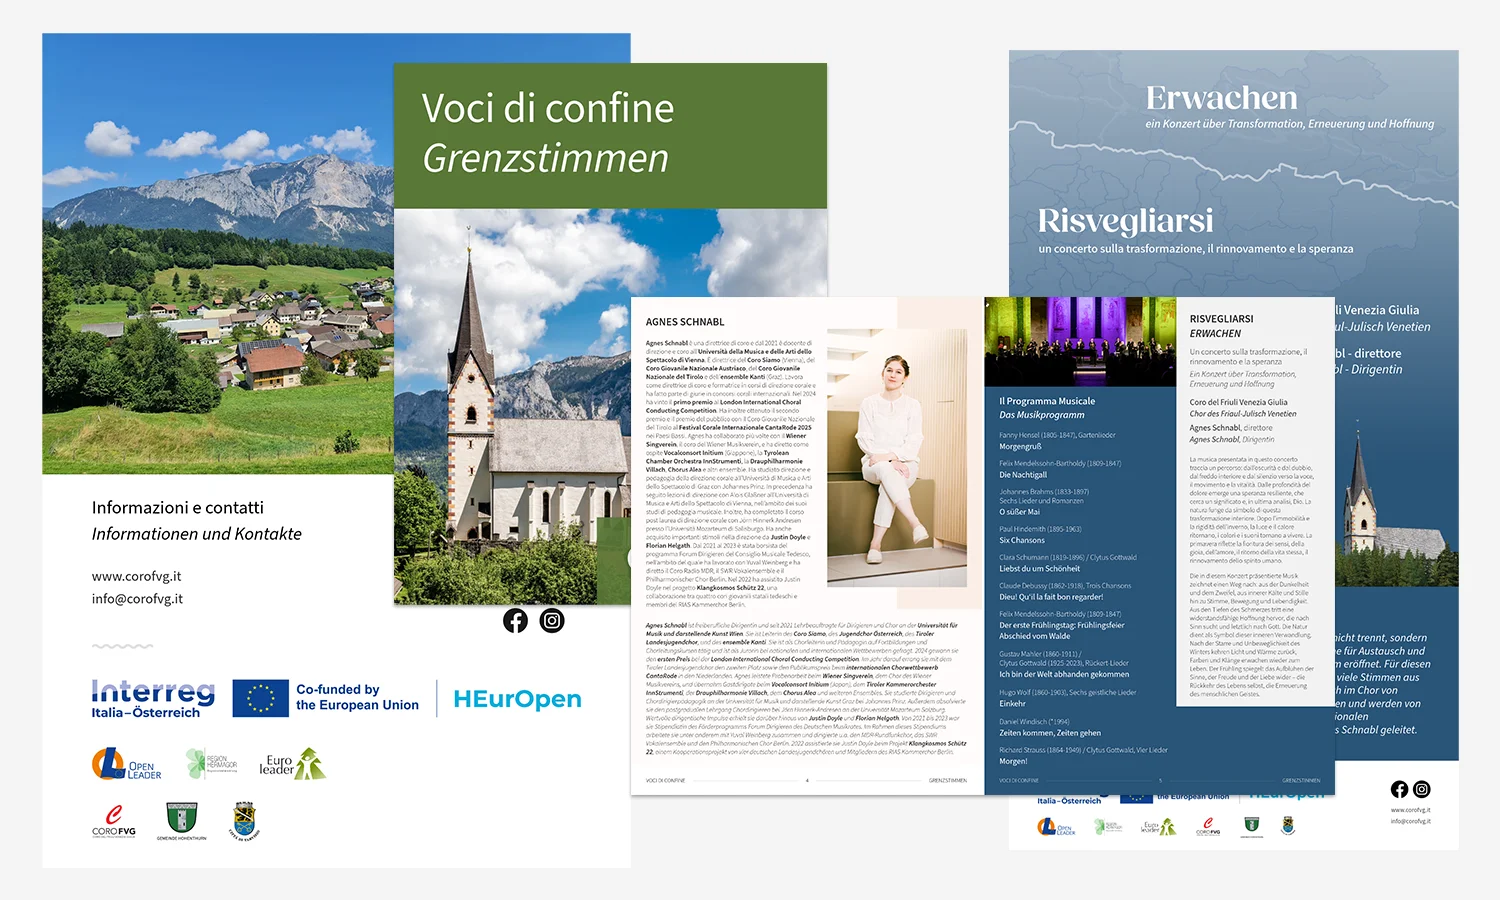
Task: Click the Instagram icon below the church photo
Action: (x=552, y=621)
